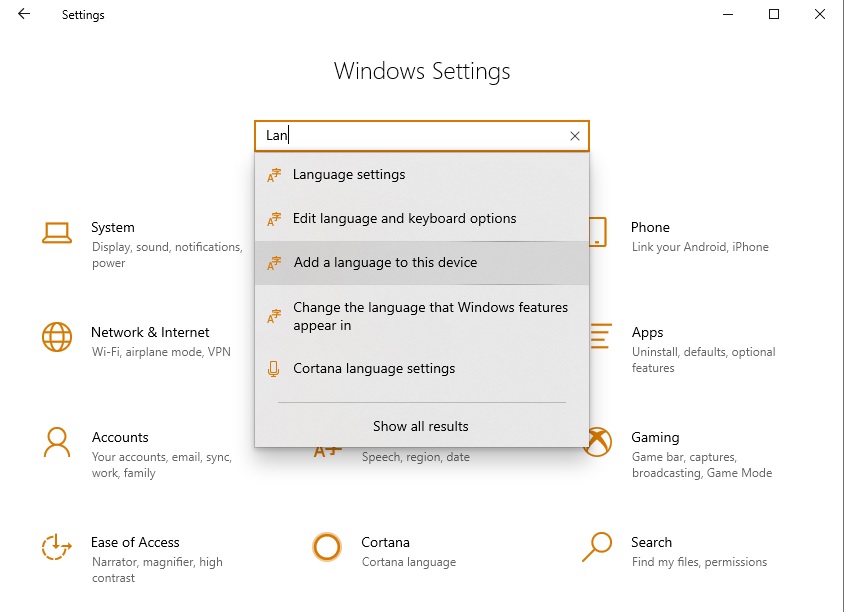Click Display, sound, notifications, power text
Viewport: 844px width, 612px height.
click(167, 255)
